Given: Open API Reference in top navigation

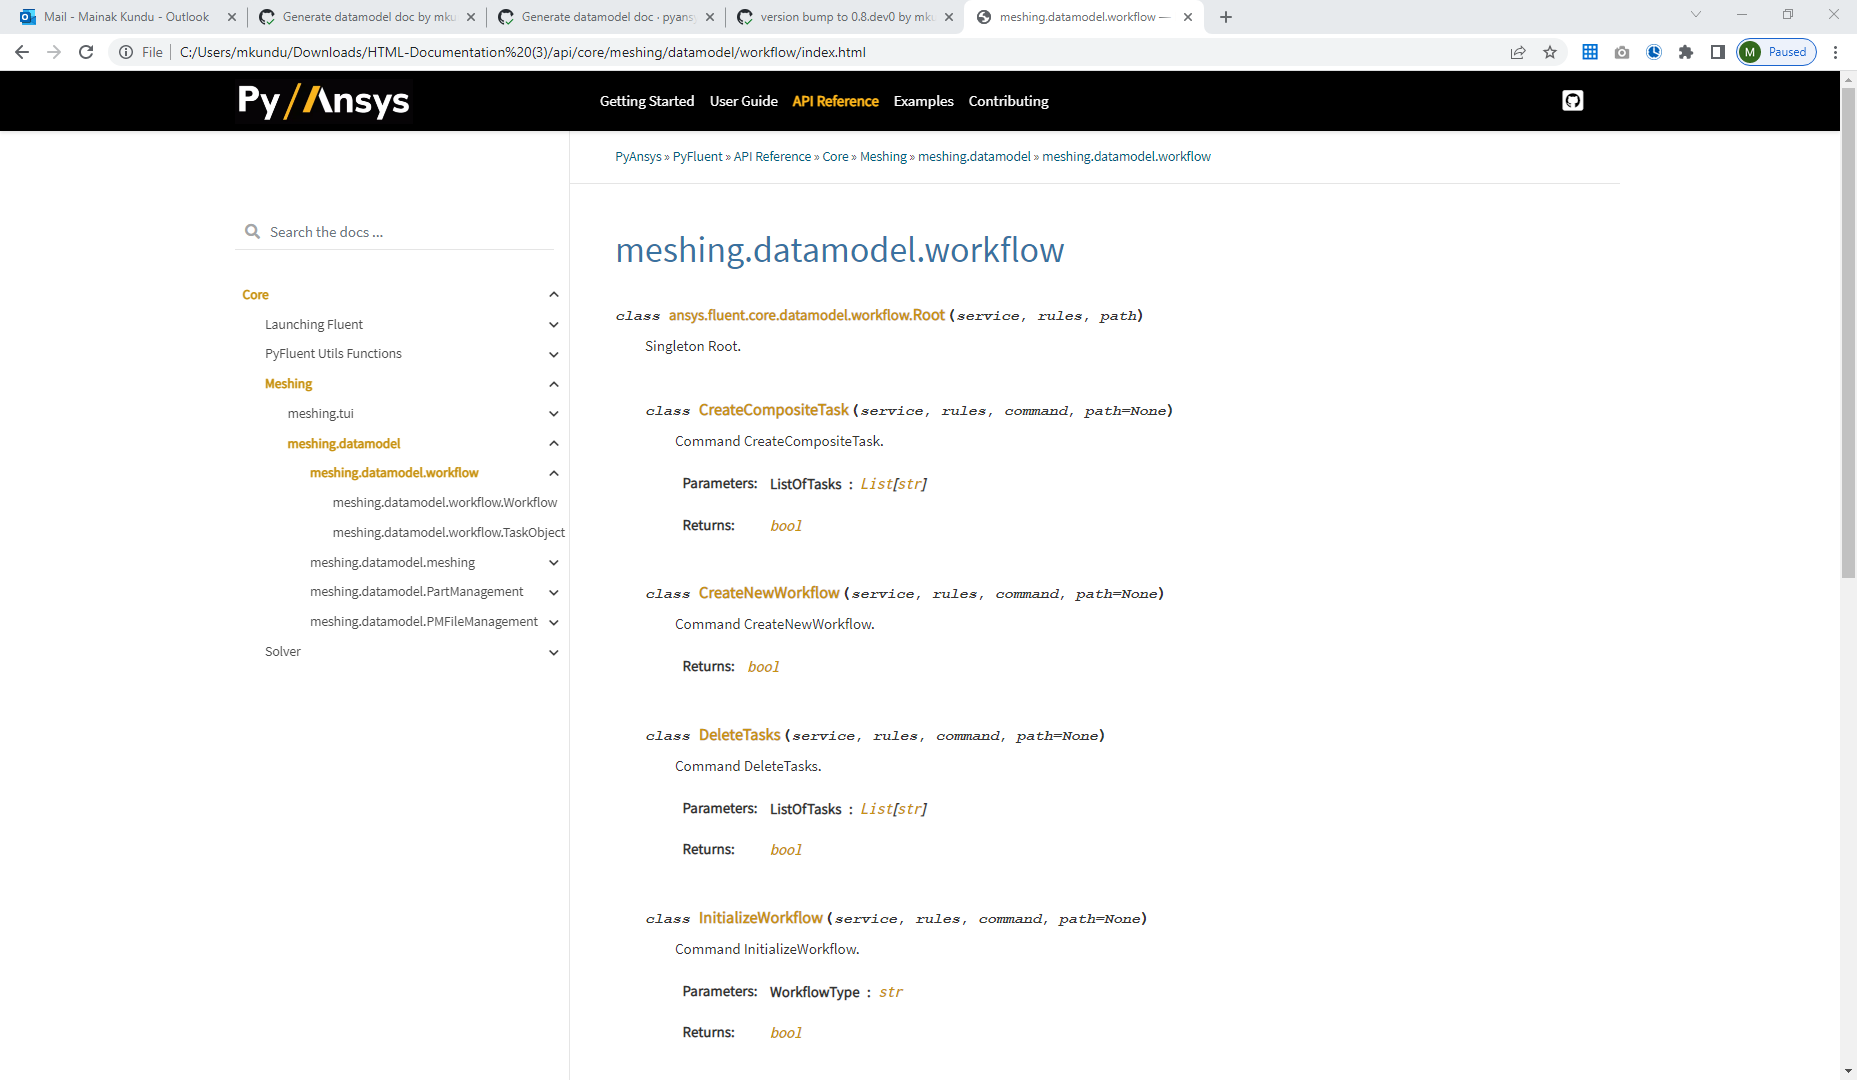Looking at the screenshot, I should click(x=835, y=101).
